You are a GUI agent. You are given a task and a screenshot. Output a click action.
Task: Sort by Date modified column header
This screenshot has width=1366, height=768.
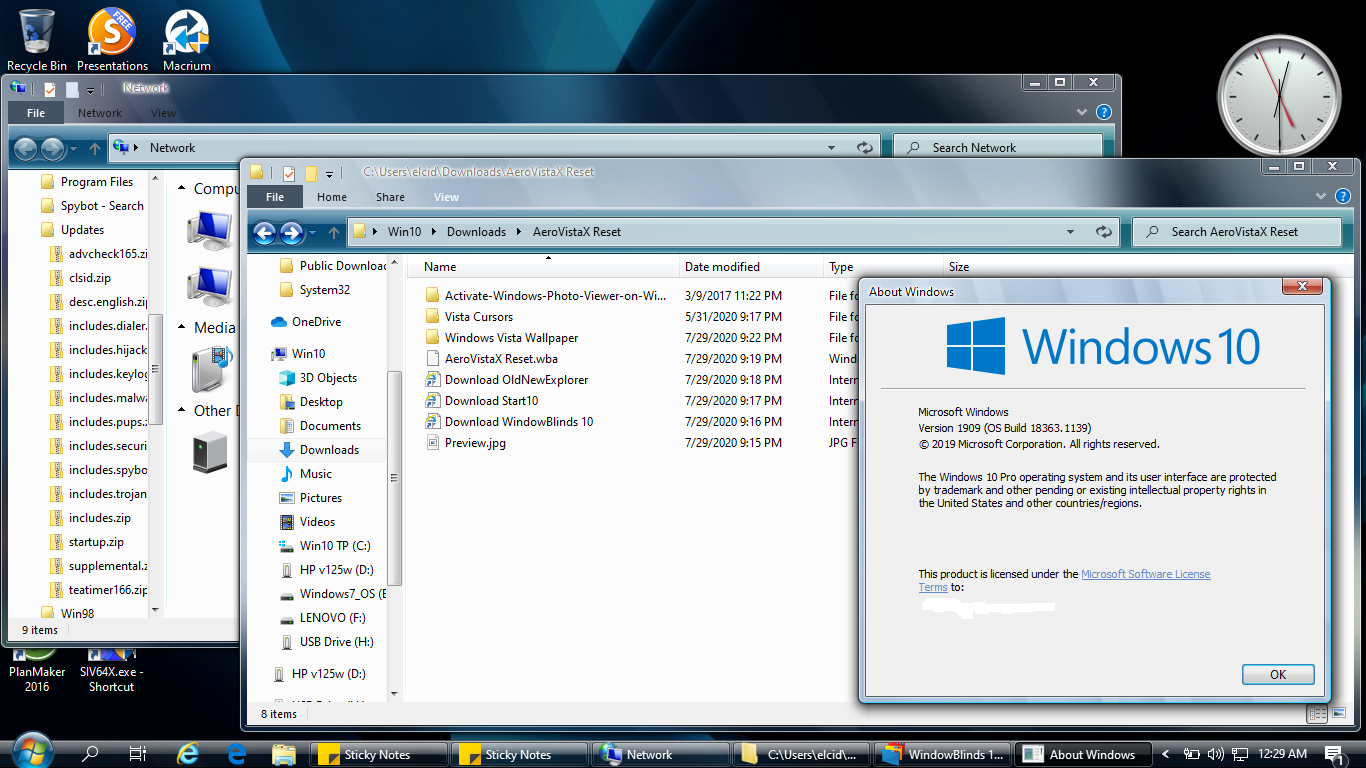752,267
